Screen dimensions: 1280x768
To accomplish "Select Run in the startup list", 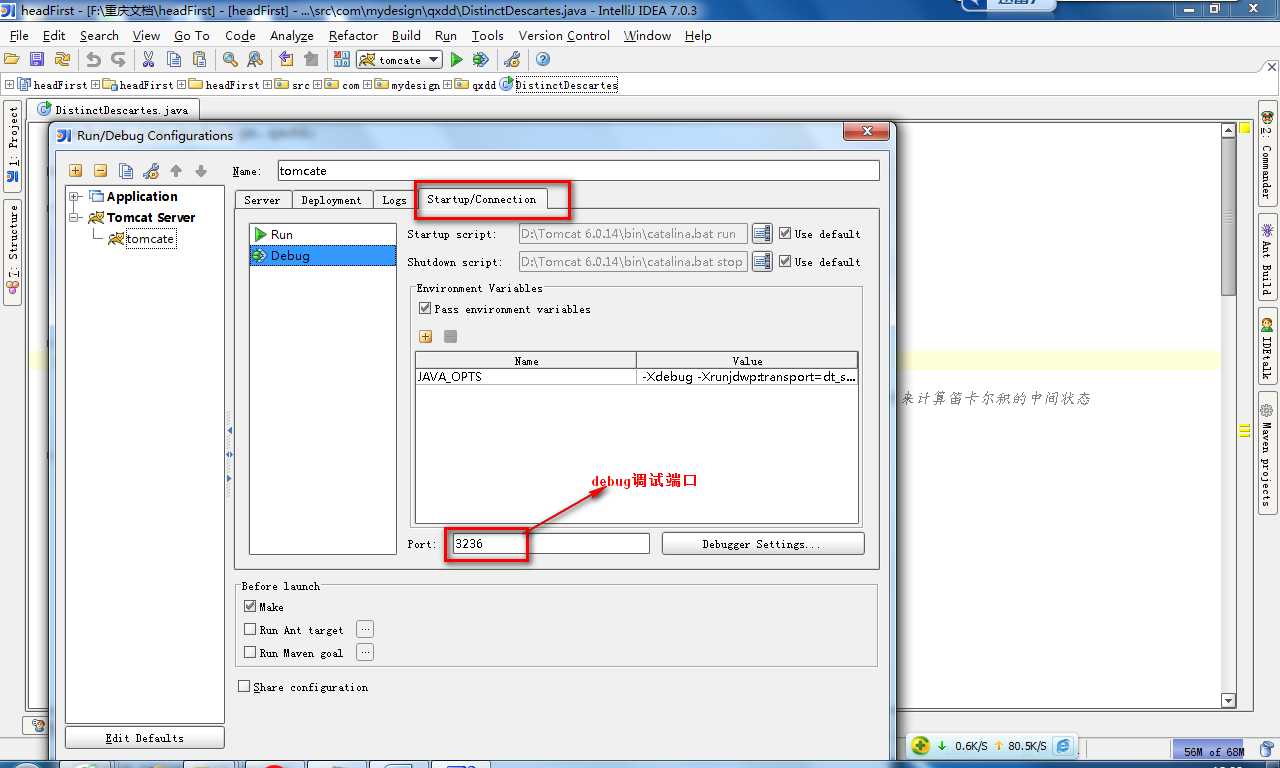I will [x=322, y=234].
